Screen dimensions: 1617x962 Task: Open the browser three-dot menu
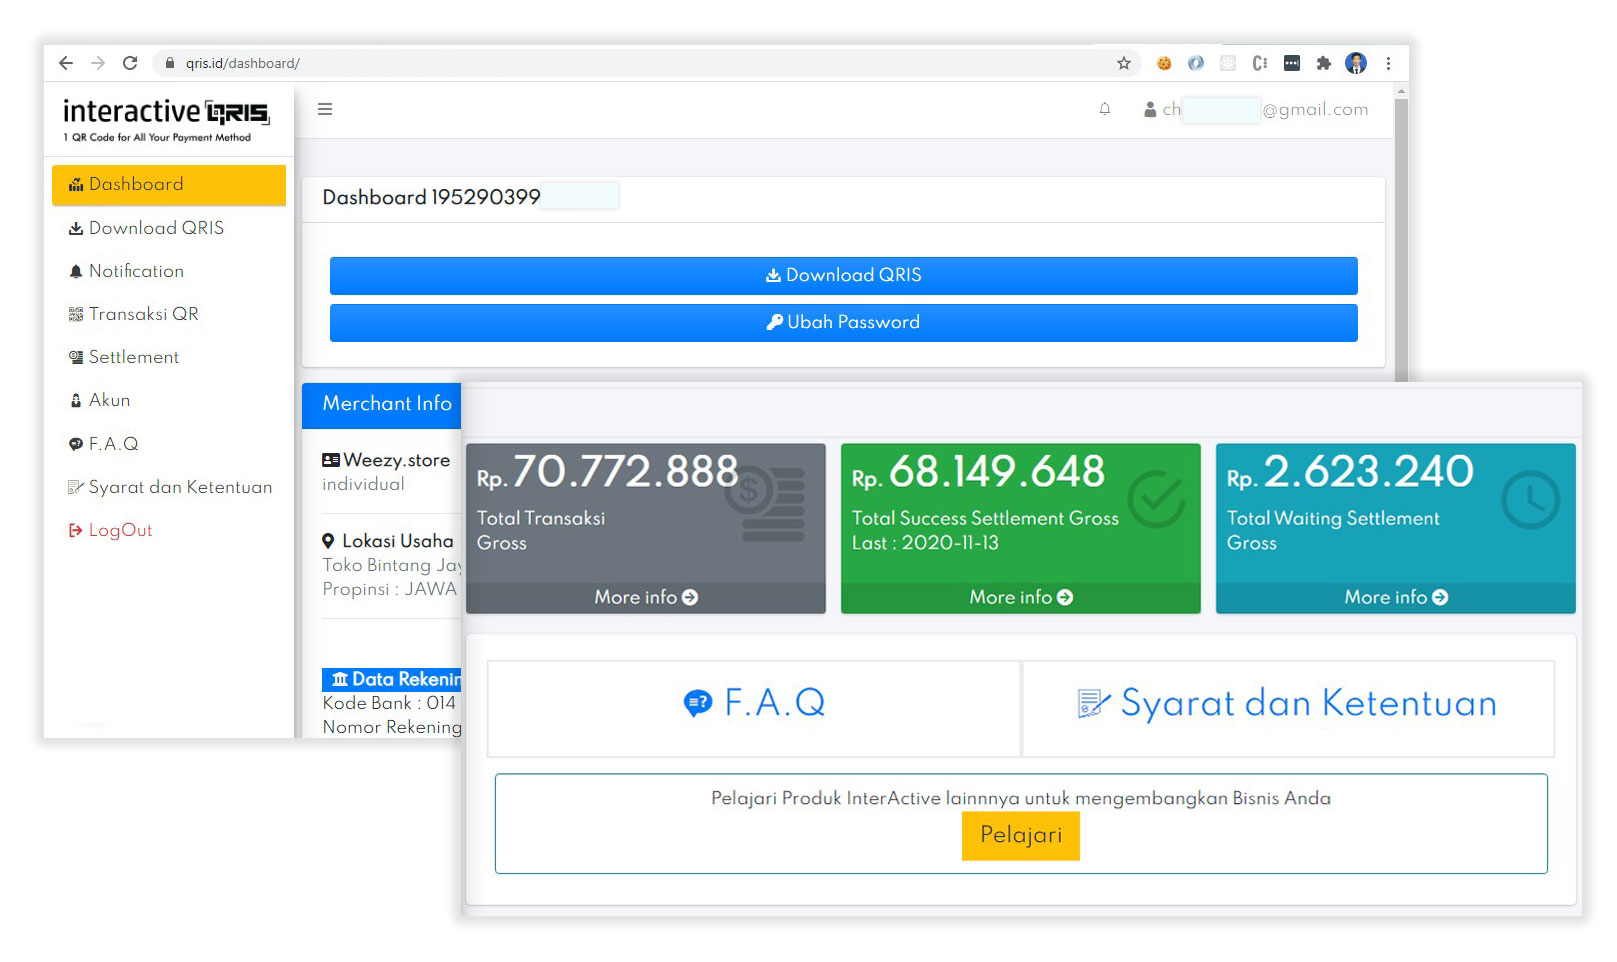click(1388, 63)
